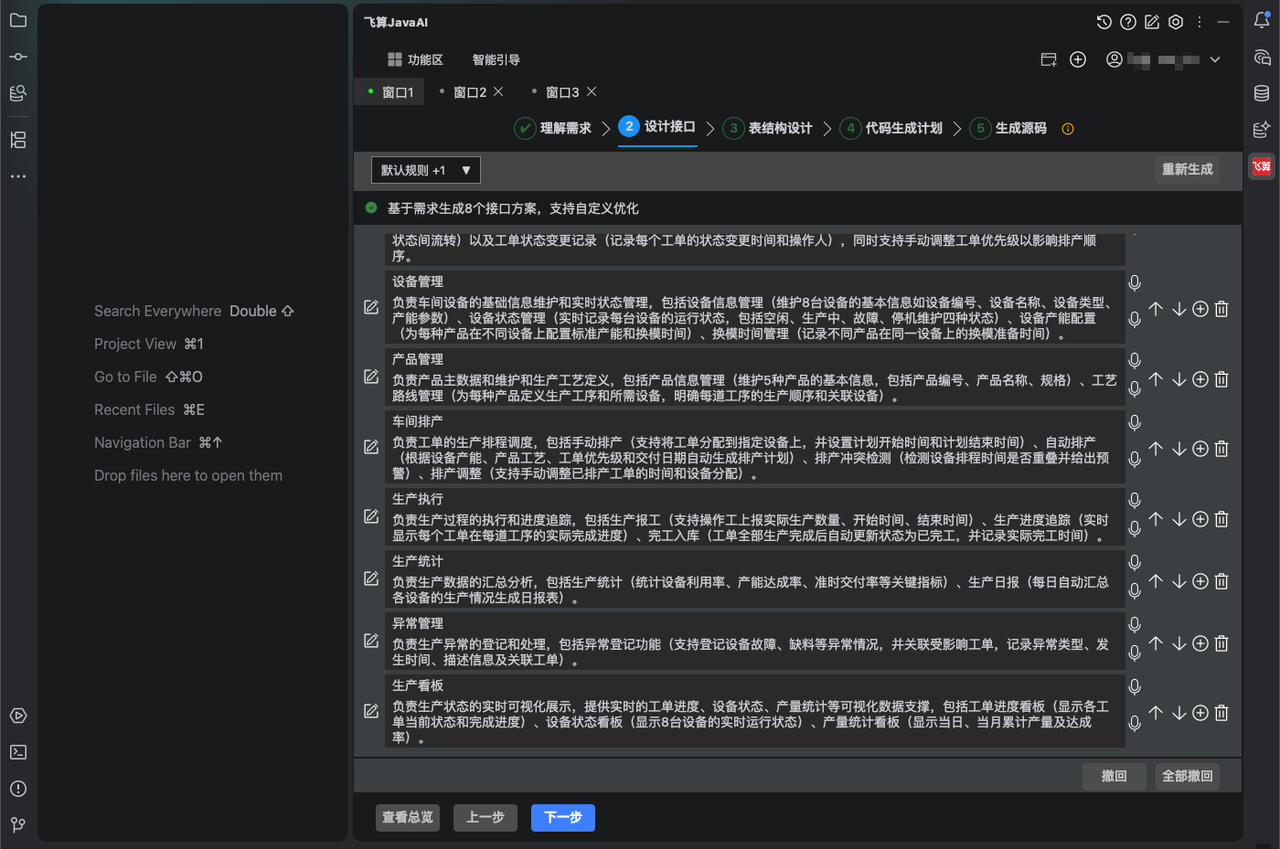Click microphone next to 设备管理 title
The height and width of the screenshot is (849, 1280).
click(x=1134, y=283)
